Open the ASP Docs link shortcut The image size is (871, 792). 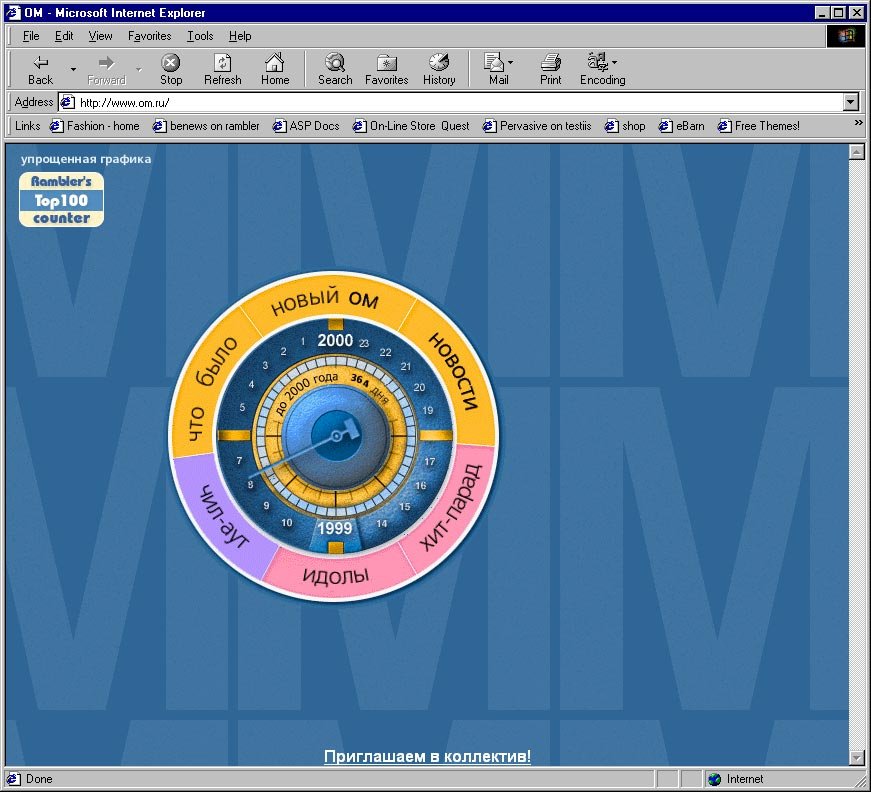[x=306, y=126]
